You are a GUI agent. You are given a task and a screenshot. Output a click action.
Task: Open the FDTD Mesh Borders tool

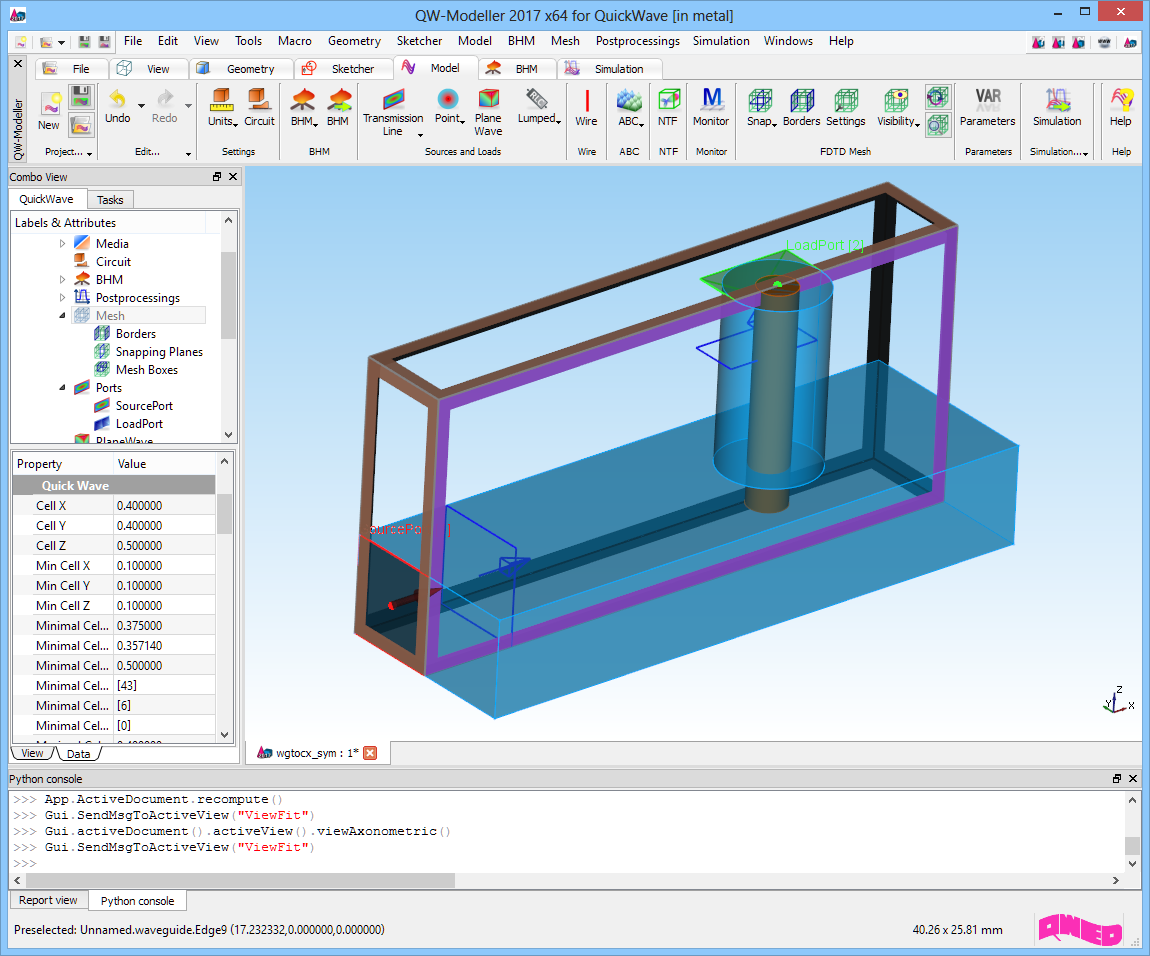(x=802, y=107)
